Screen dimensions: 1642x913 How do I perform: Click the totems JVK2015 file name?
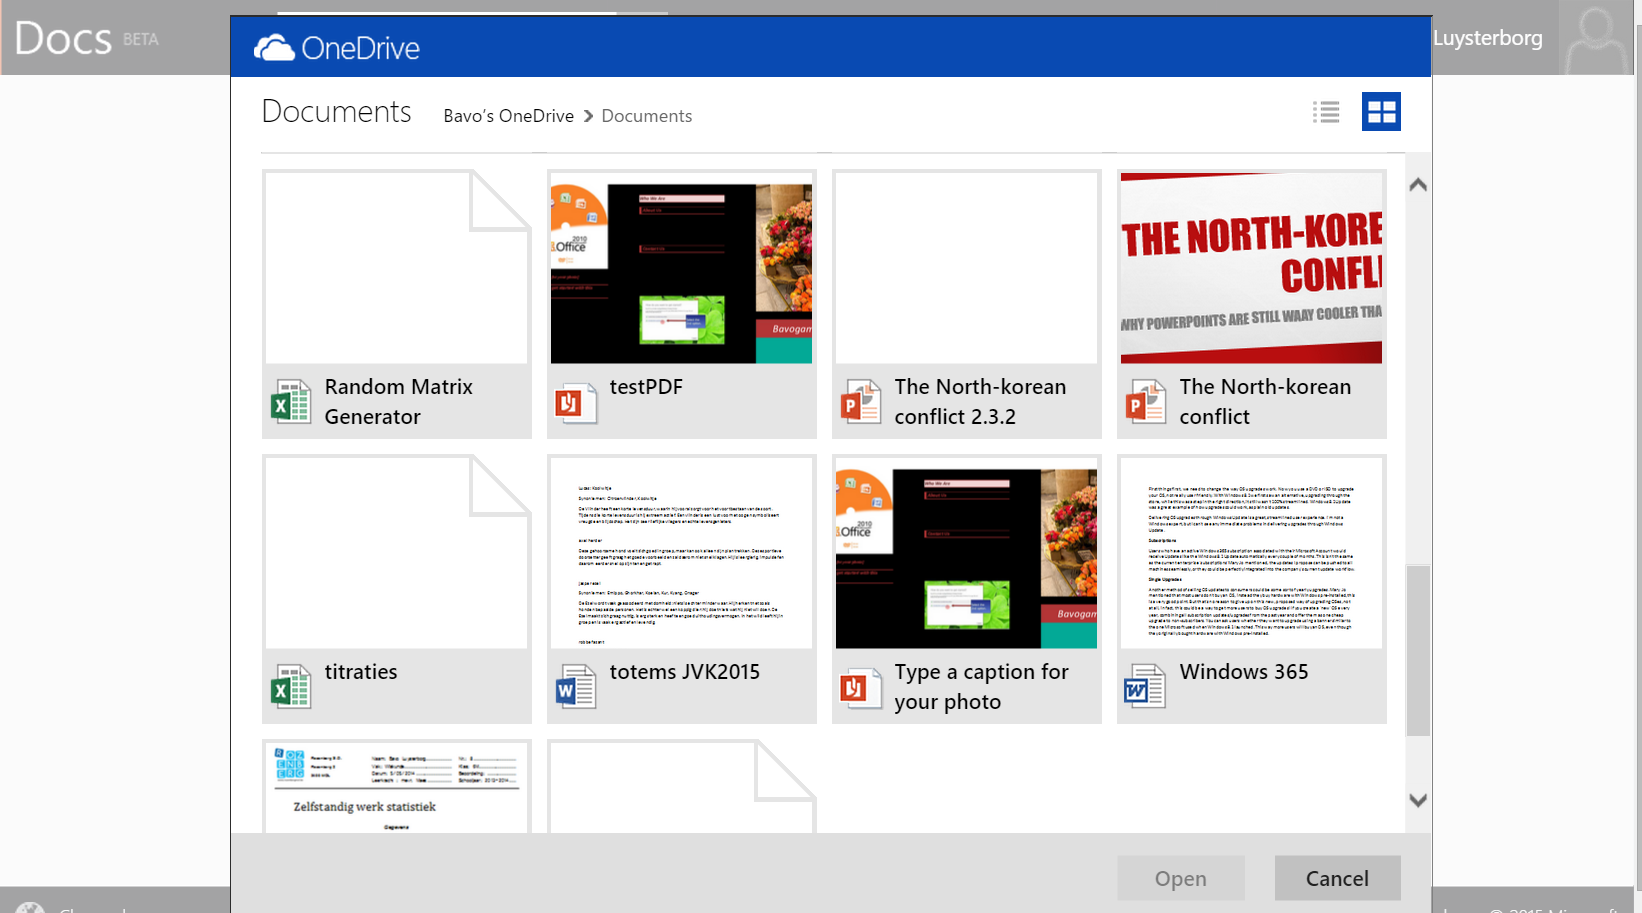coord(685,672)
